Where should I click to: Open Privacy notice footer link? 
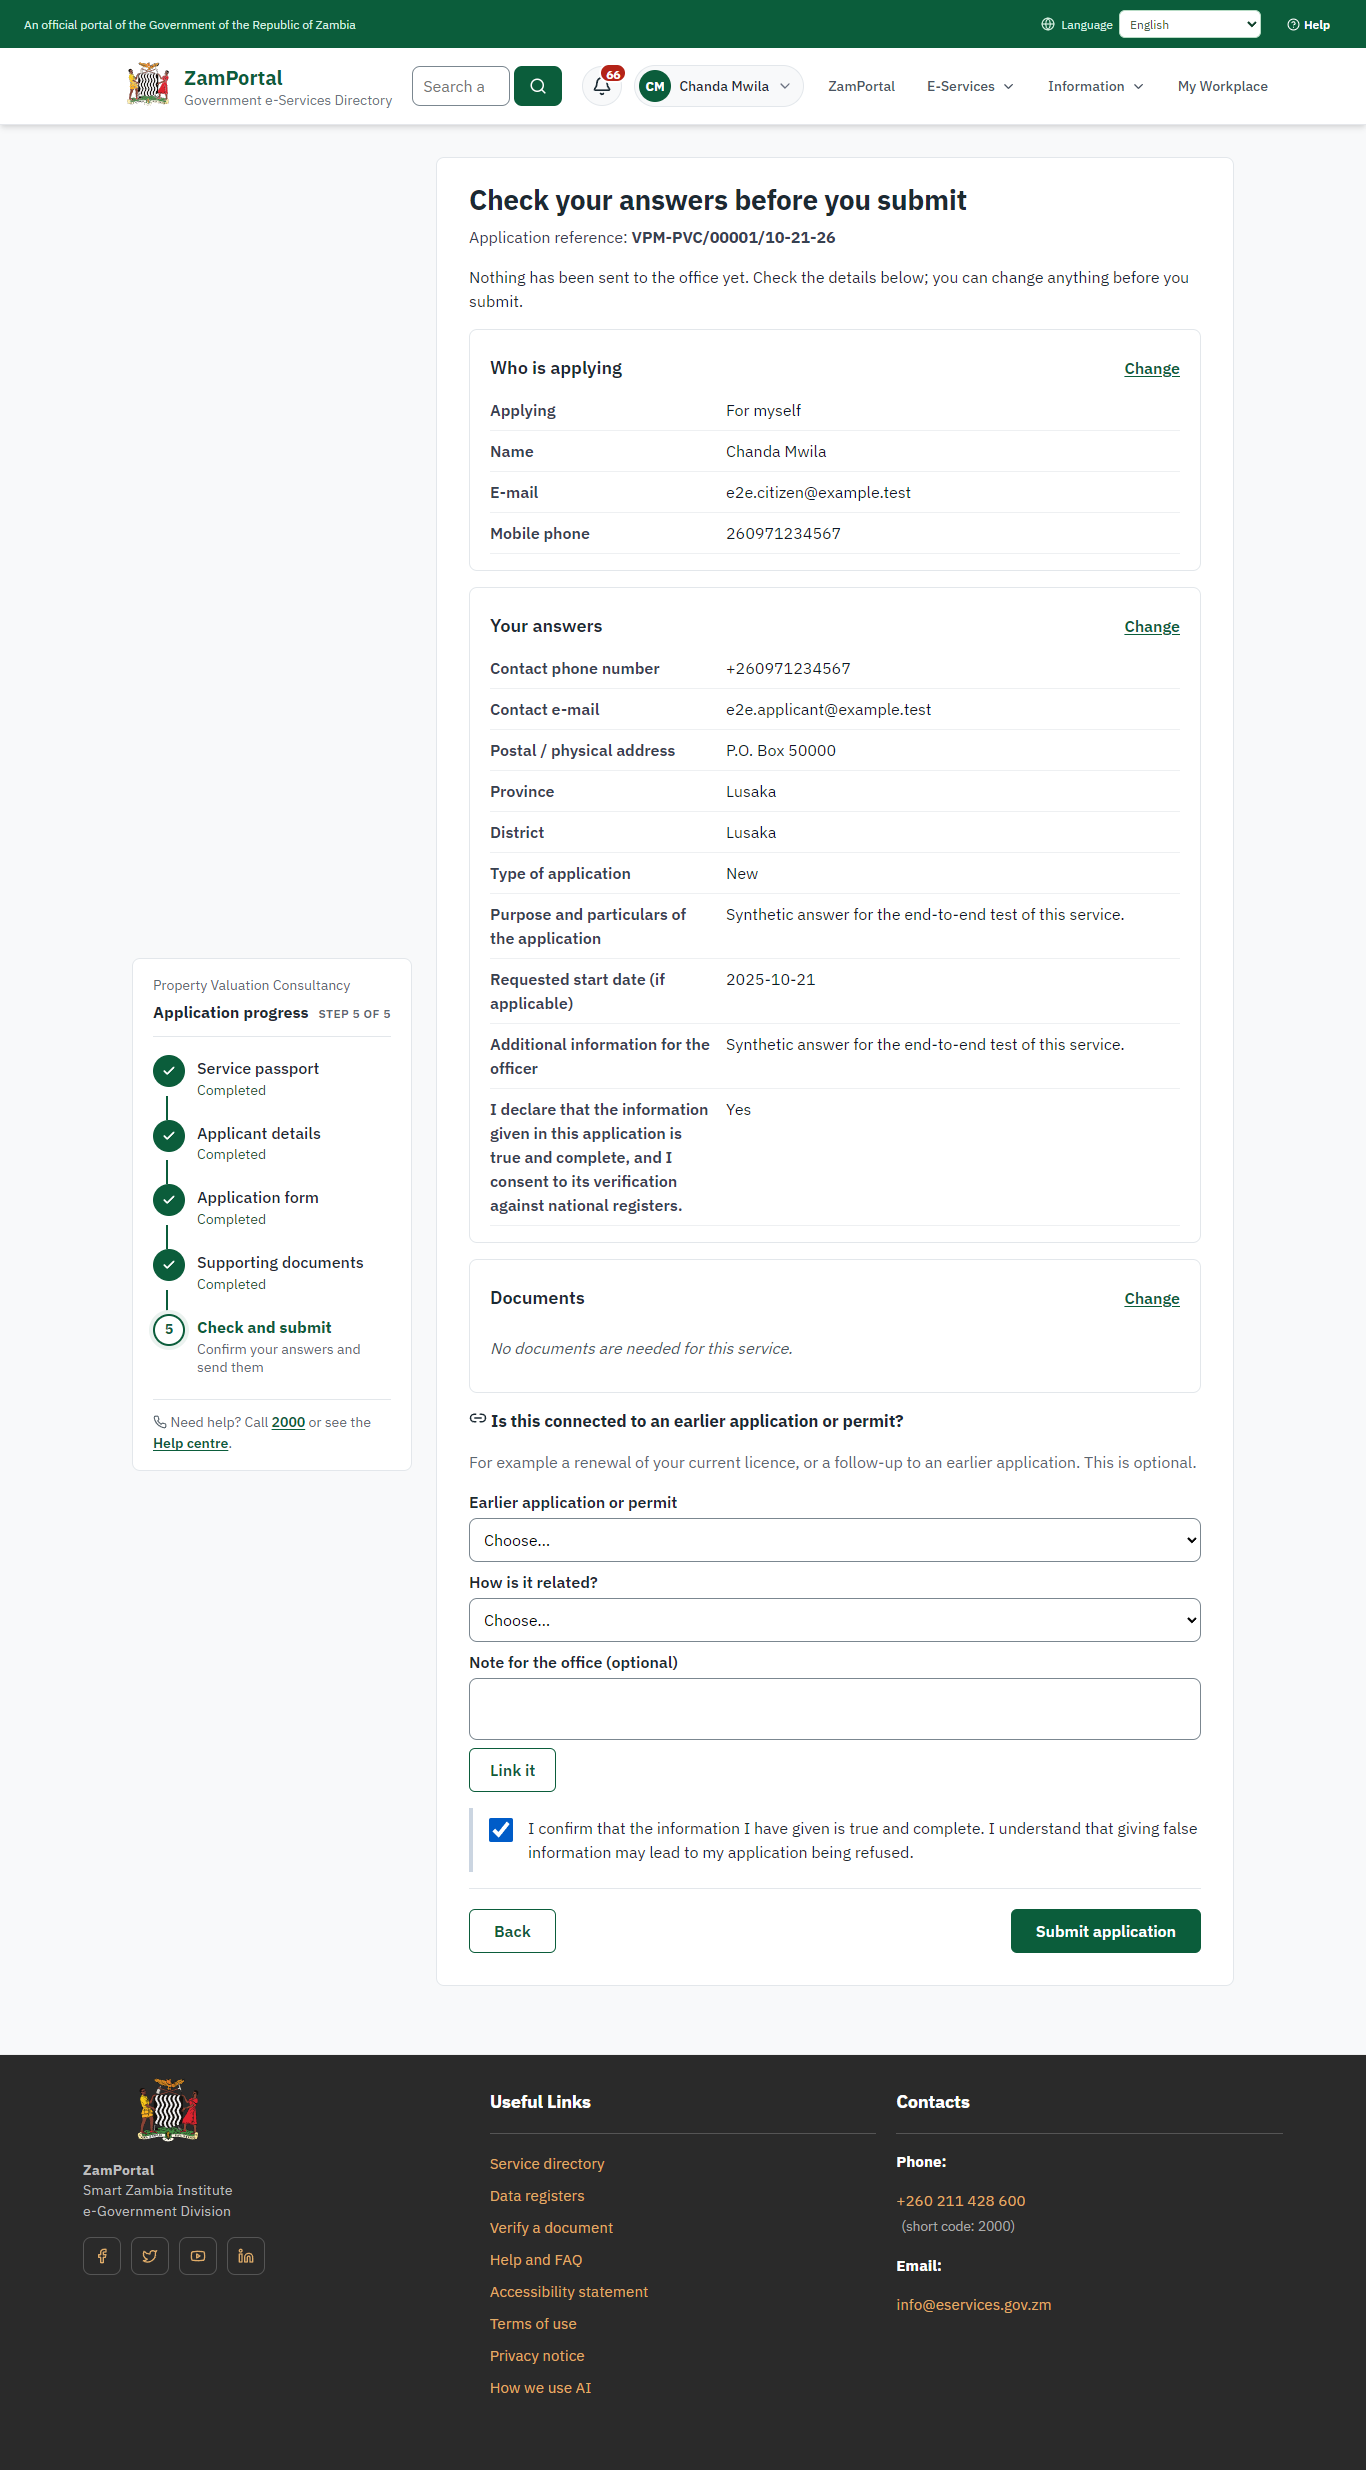(537, 2356)
